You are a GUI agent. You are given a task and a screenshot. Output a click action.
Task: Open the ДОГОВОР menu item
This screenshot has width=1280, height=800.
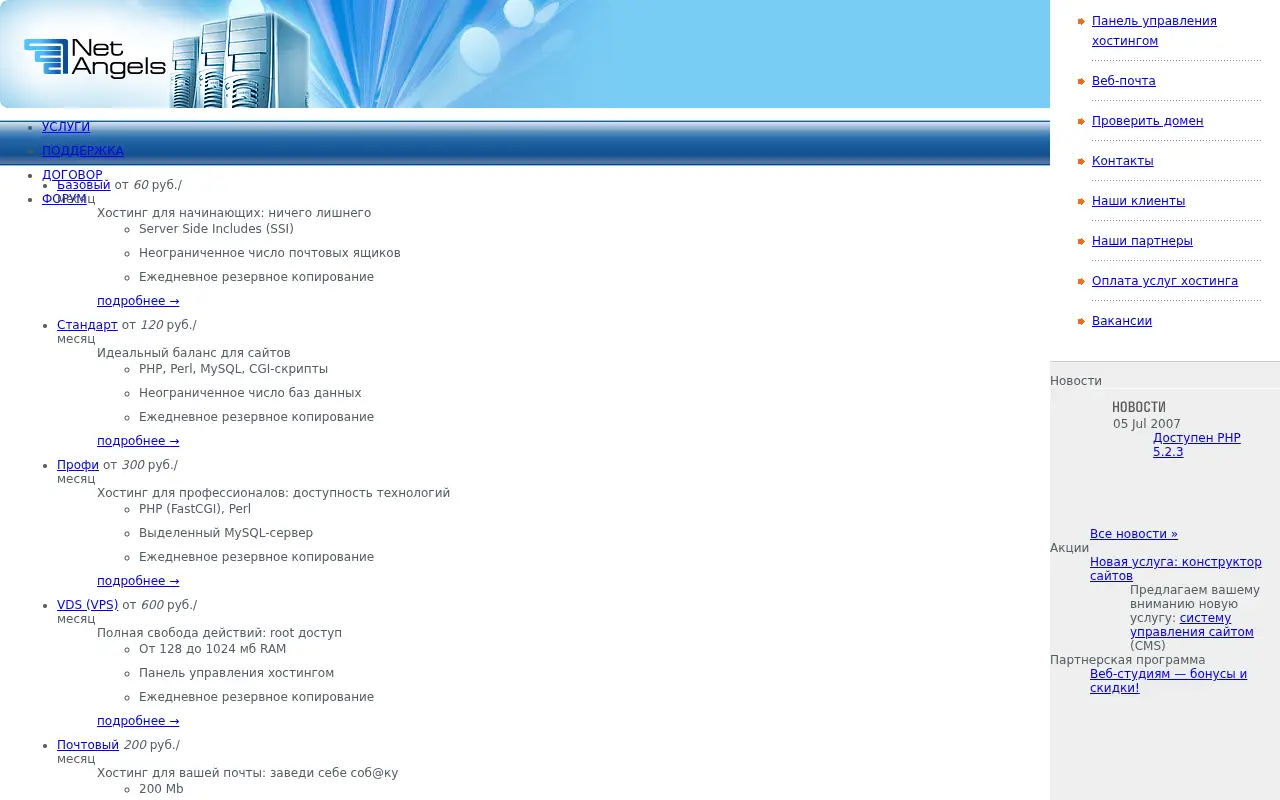pos(72,175)
